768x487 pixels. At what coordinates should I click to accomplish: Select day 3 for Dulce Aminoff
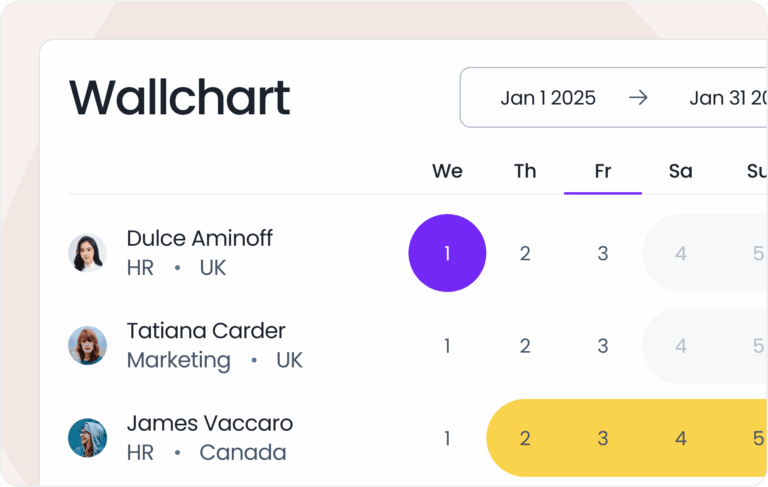click(x=603, y=253)
